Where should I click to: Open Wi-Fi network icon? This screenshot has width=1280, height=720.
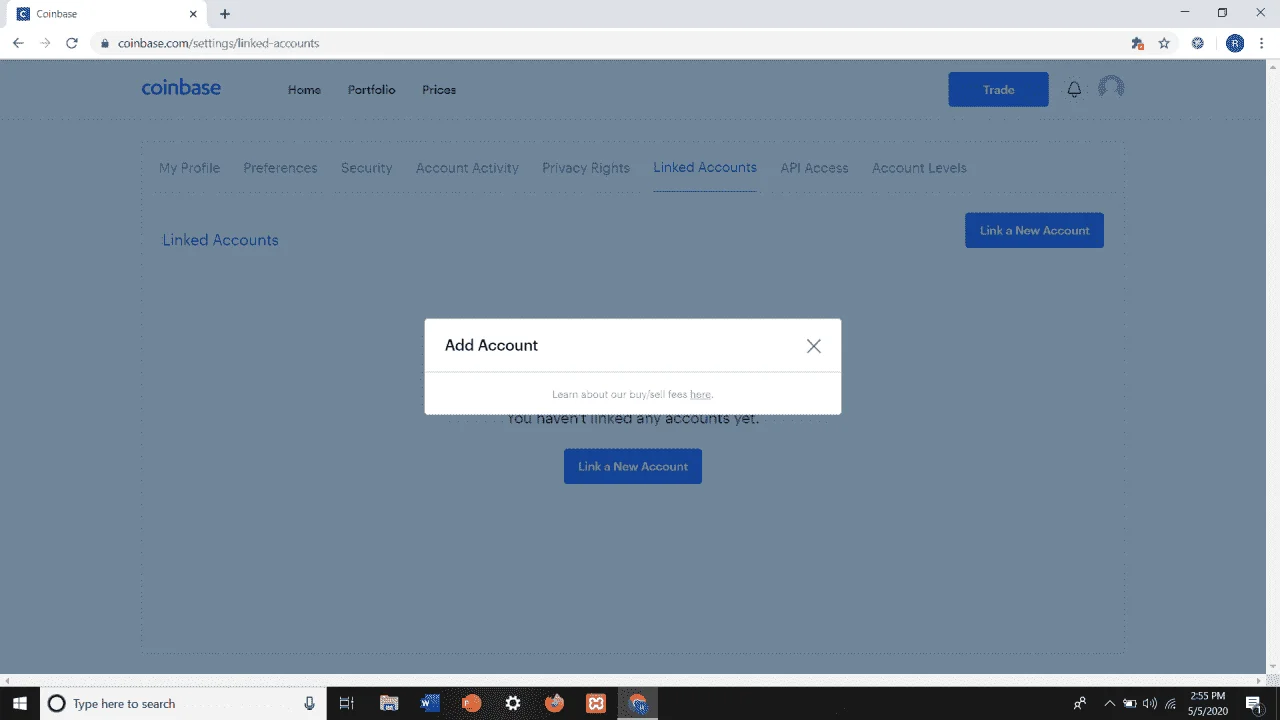(x=1170, y=703)
